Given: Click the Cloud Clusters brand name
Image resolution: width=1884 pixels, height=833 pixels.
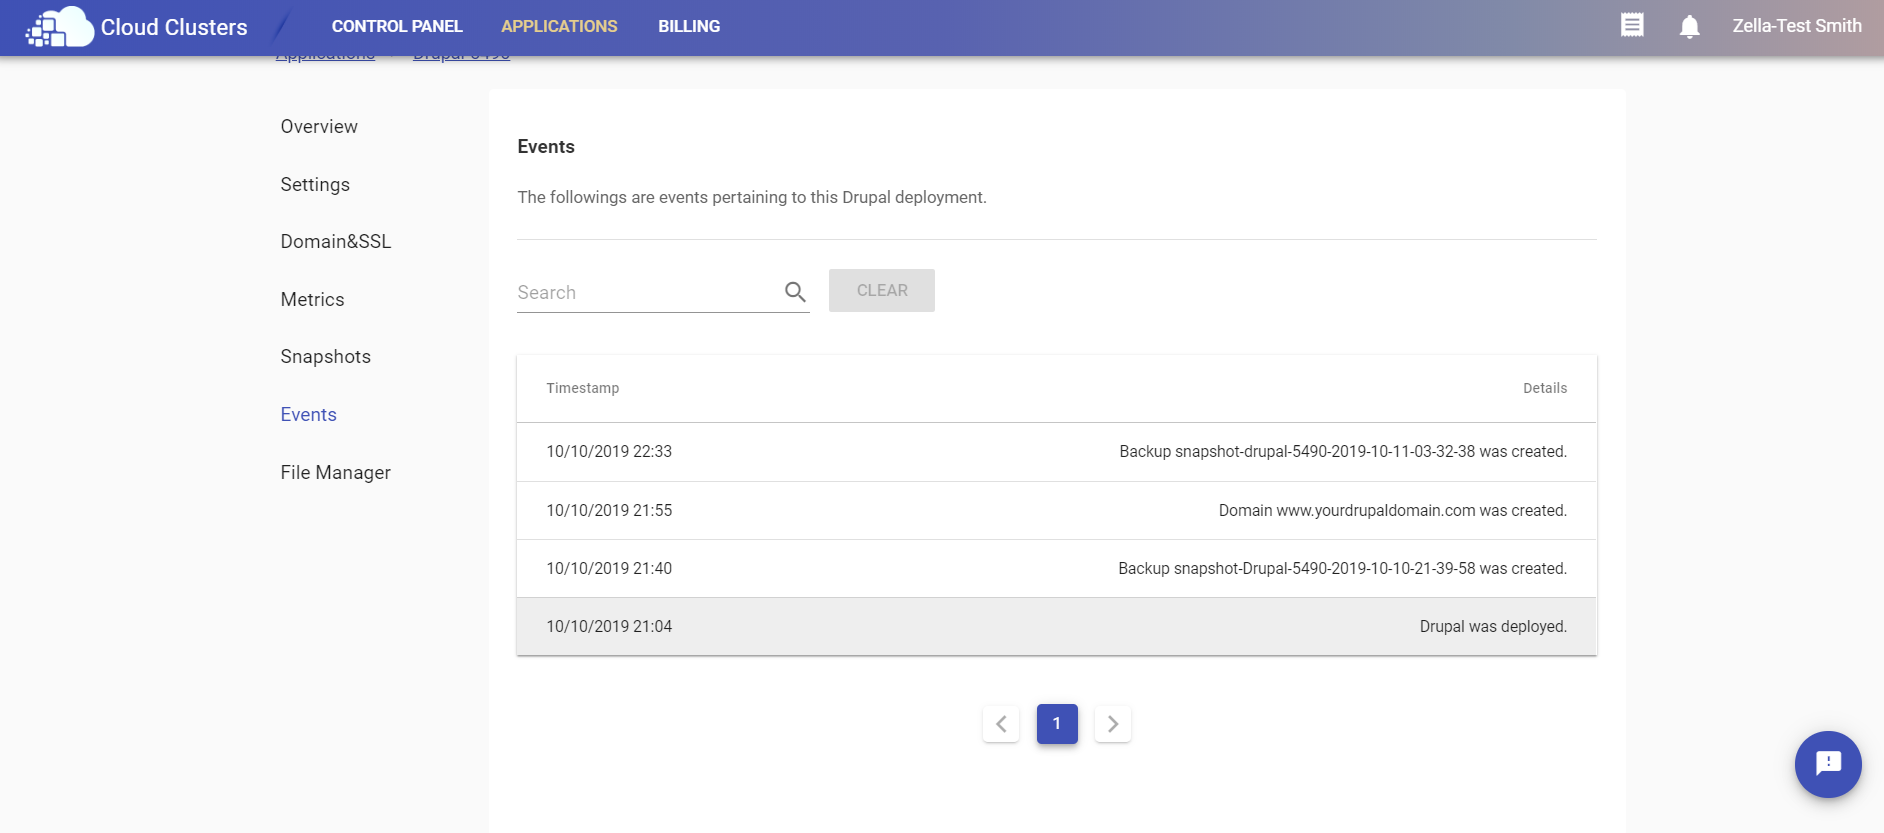Looking at the screenshot, I should coord(174,28).
